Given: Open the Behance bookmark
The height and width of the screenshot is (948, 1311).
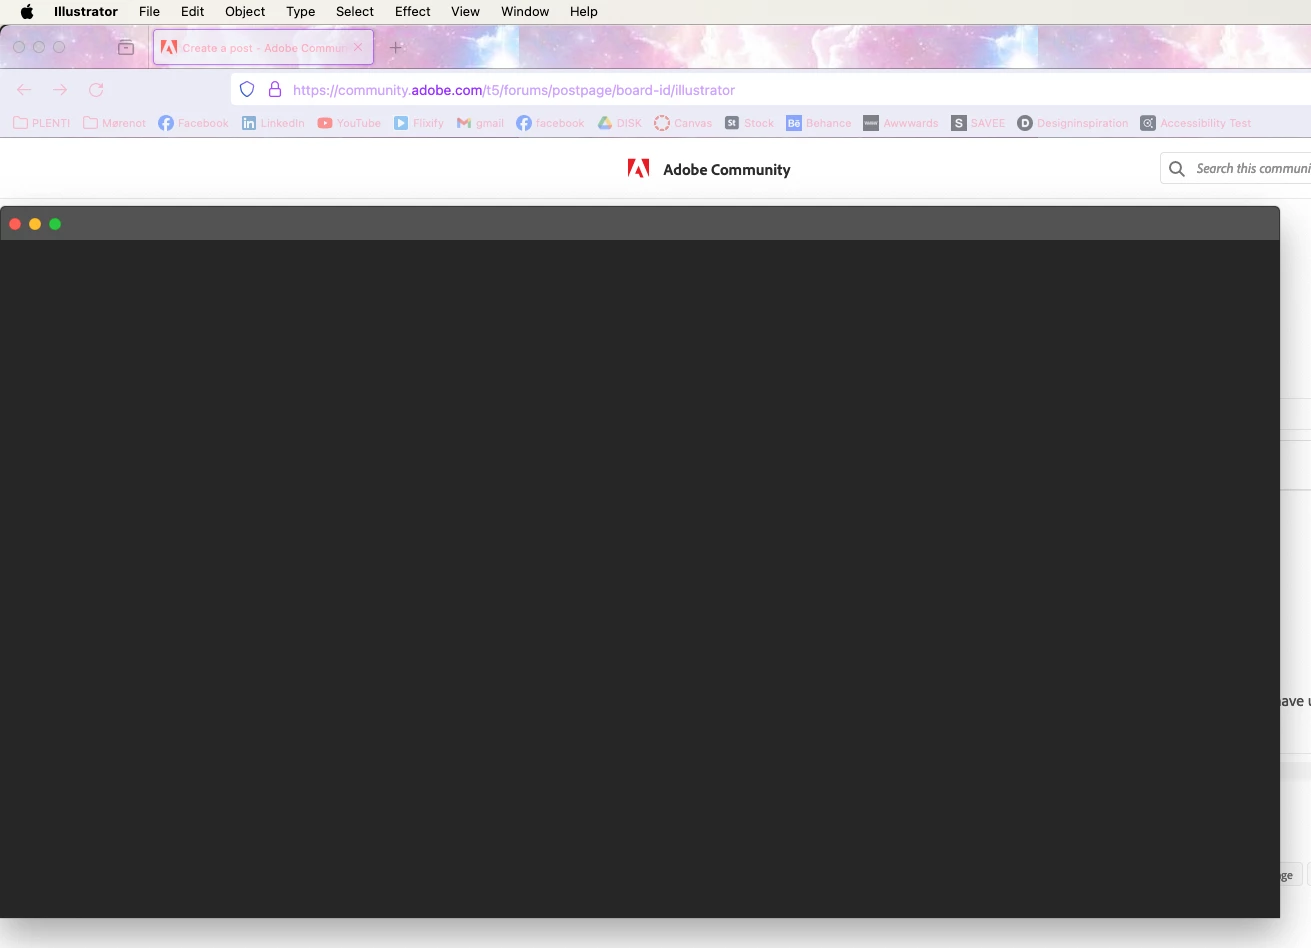Looking at the screenshot, I should pos(819,123).
